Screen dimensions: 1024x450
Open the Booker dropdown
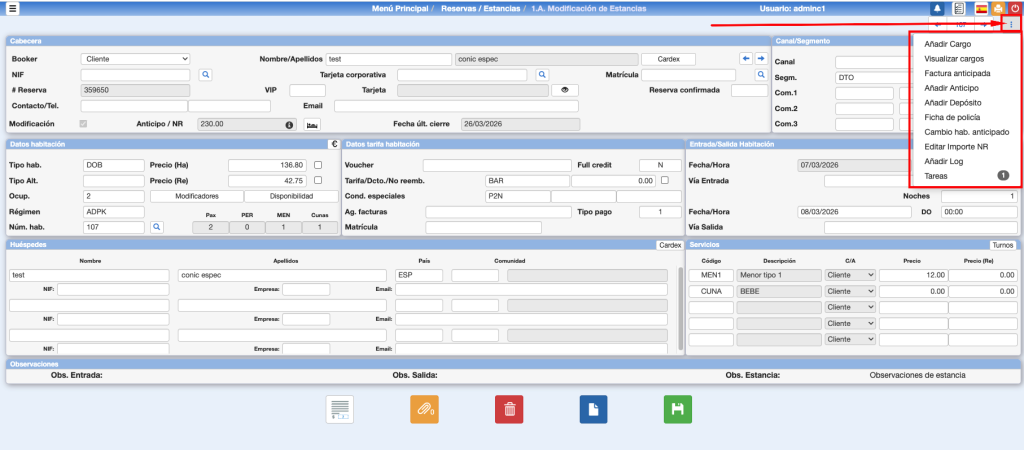135,59
